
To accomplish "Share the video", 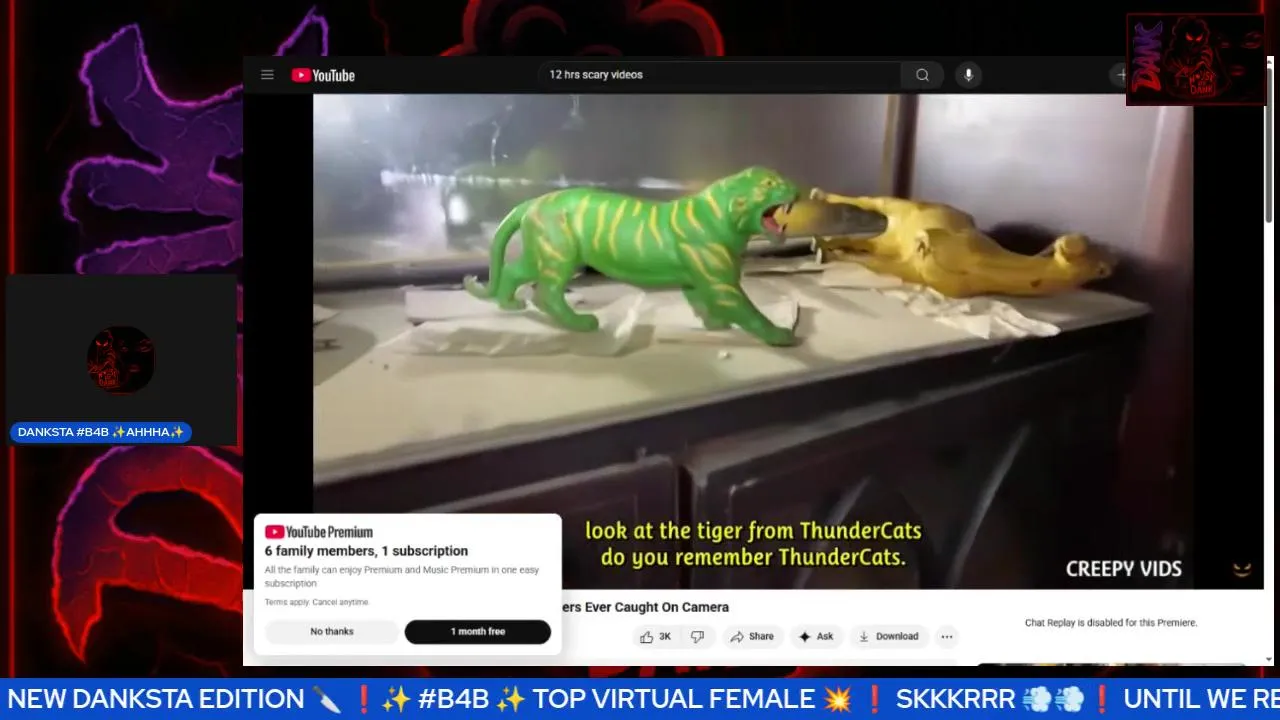I will [752, 636].
